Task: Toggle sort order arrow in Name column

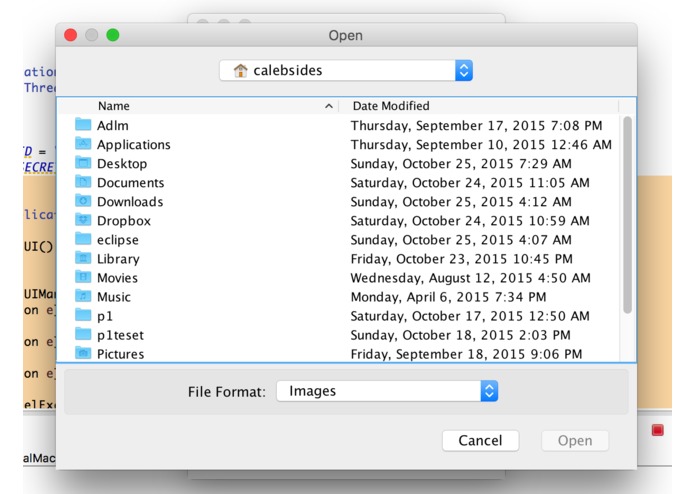Action: tap(328, 106)
